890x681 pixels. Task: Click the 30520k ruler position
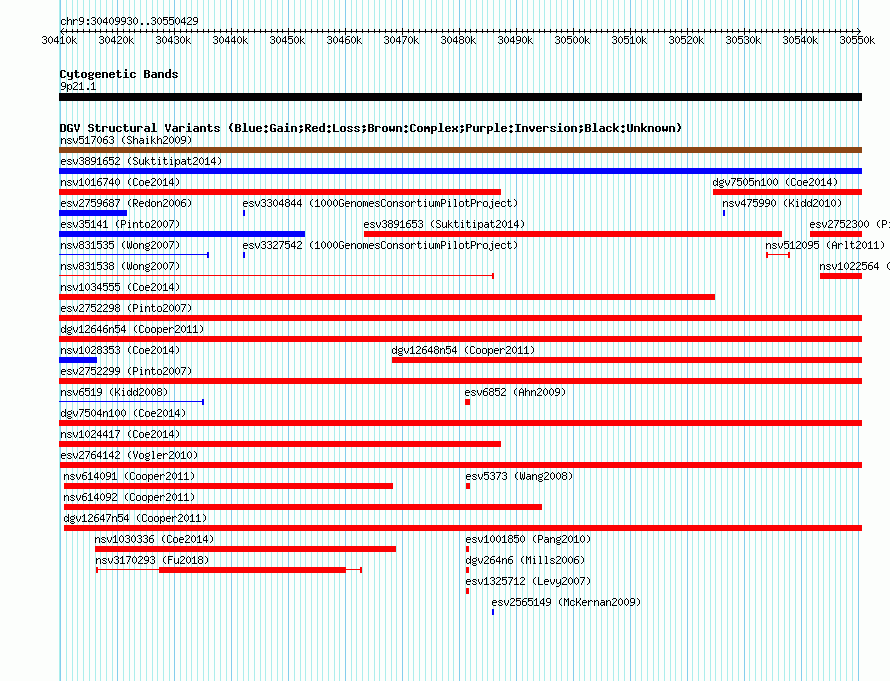tap(686, 40)
